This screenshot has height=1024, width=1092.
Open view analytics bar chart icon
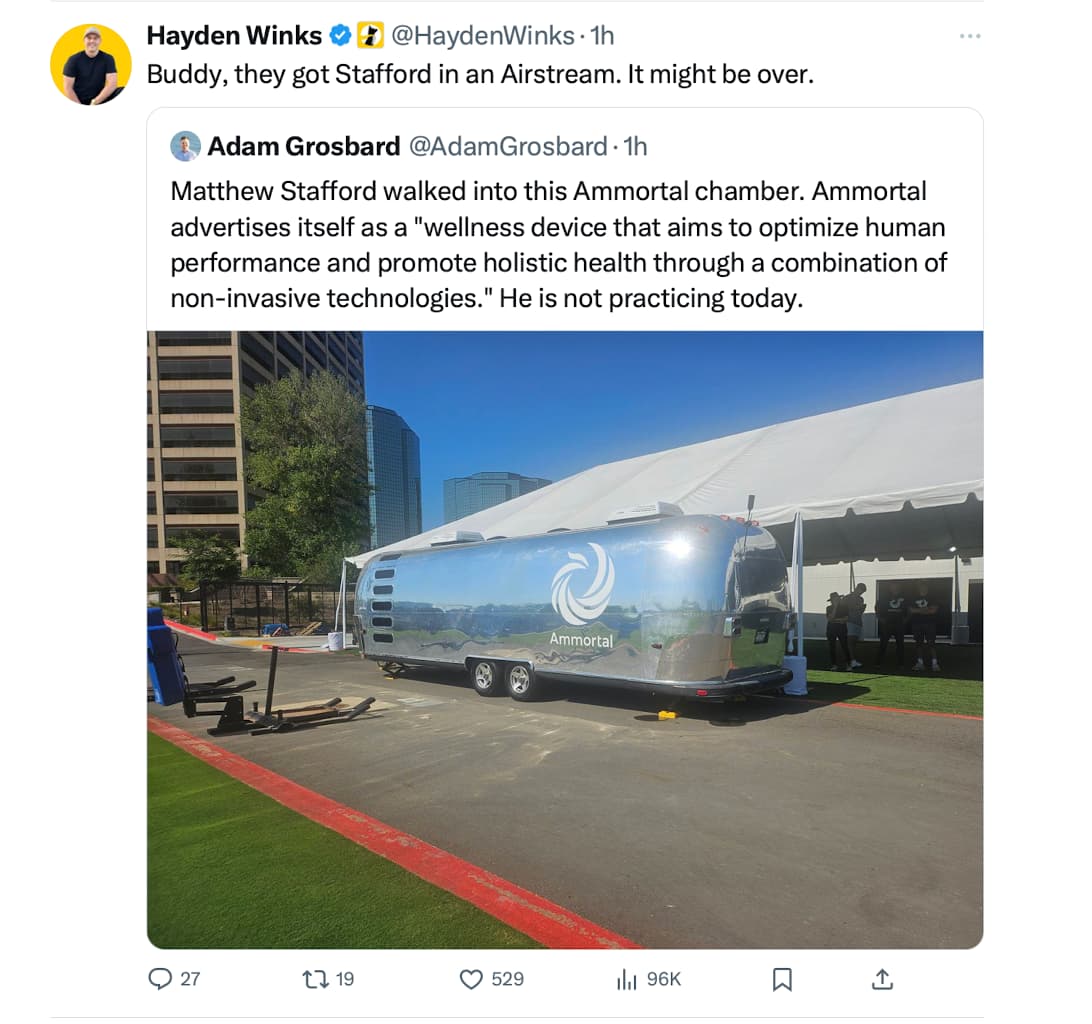coord(627,979)
